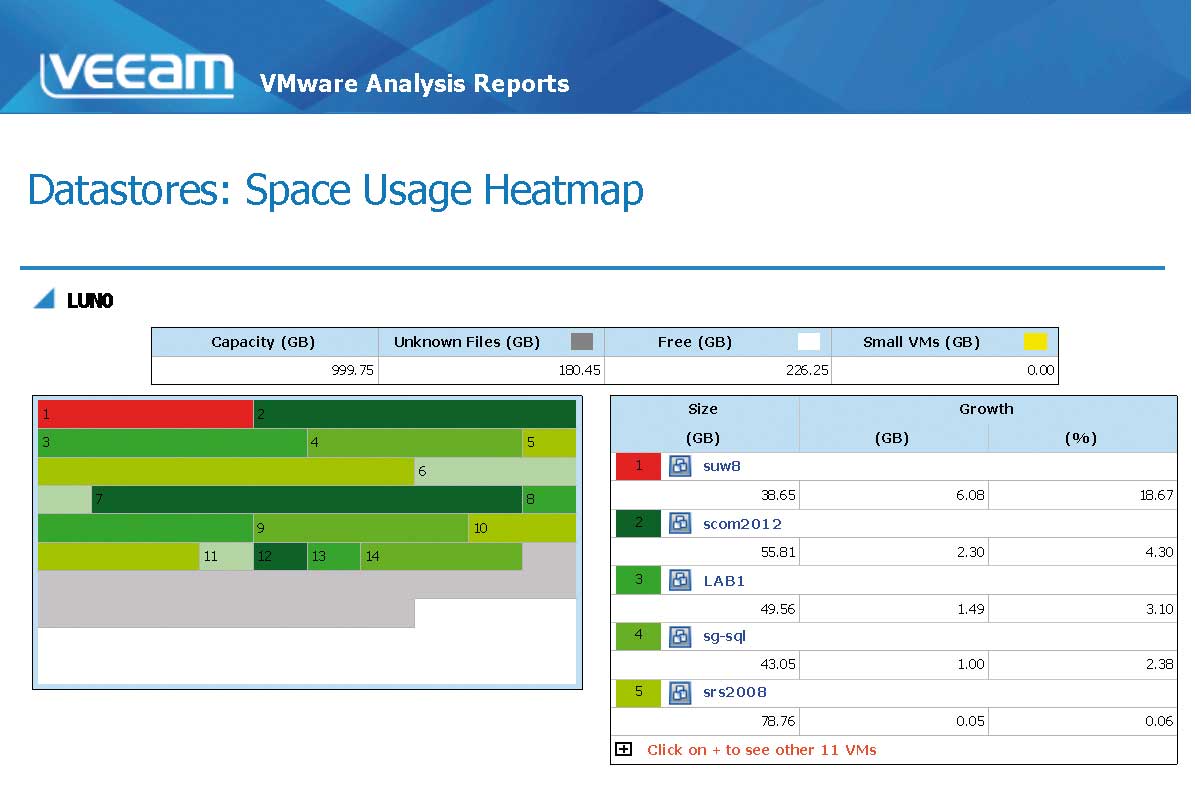Screen dimensions: 1195x788
Task: Click the VM icon next to LAB1
Action: [680, 580]
